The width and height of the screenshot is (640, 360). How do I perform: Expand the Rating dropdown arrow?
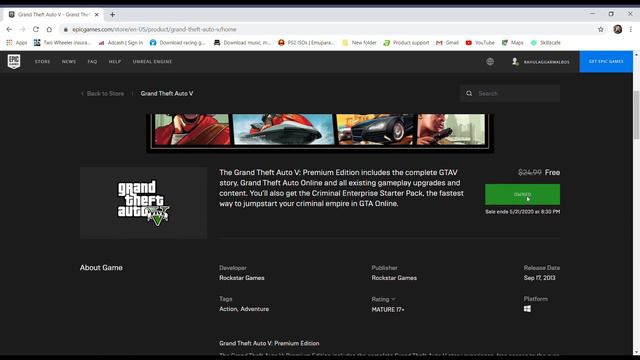393,299
